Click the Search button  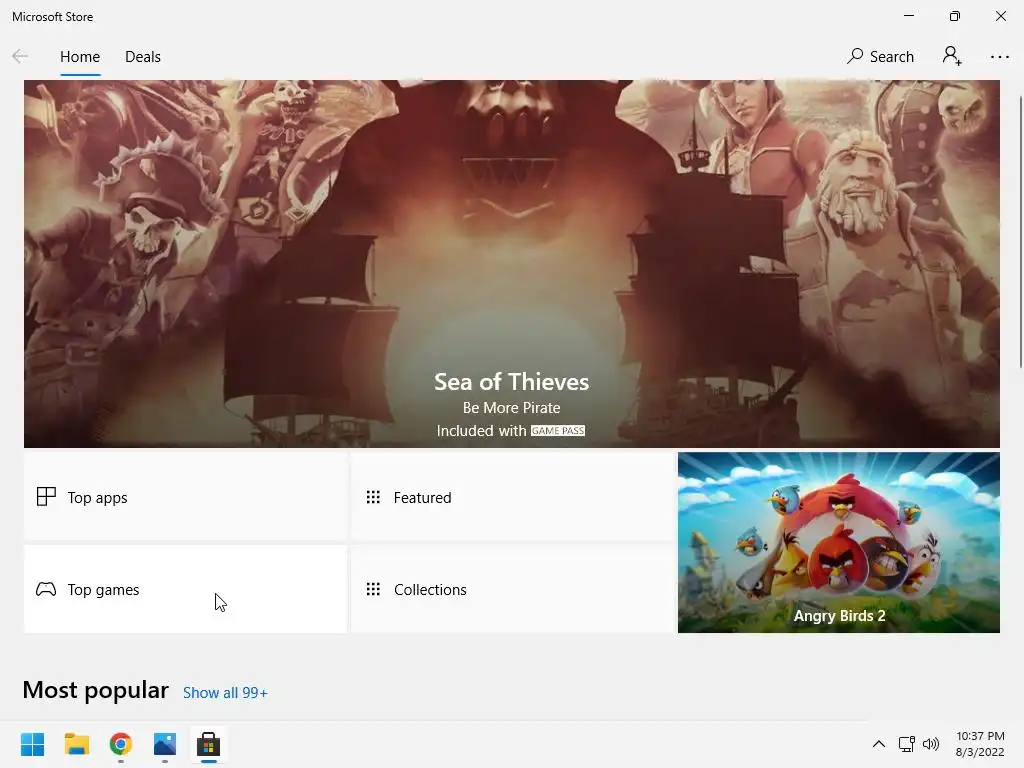click(880, 57)
